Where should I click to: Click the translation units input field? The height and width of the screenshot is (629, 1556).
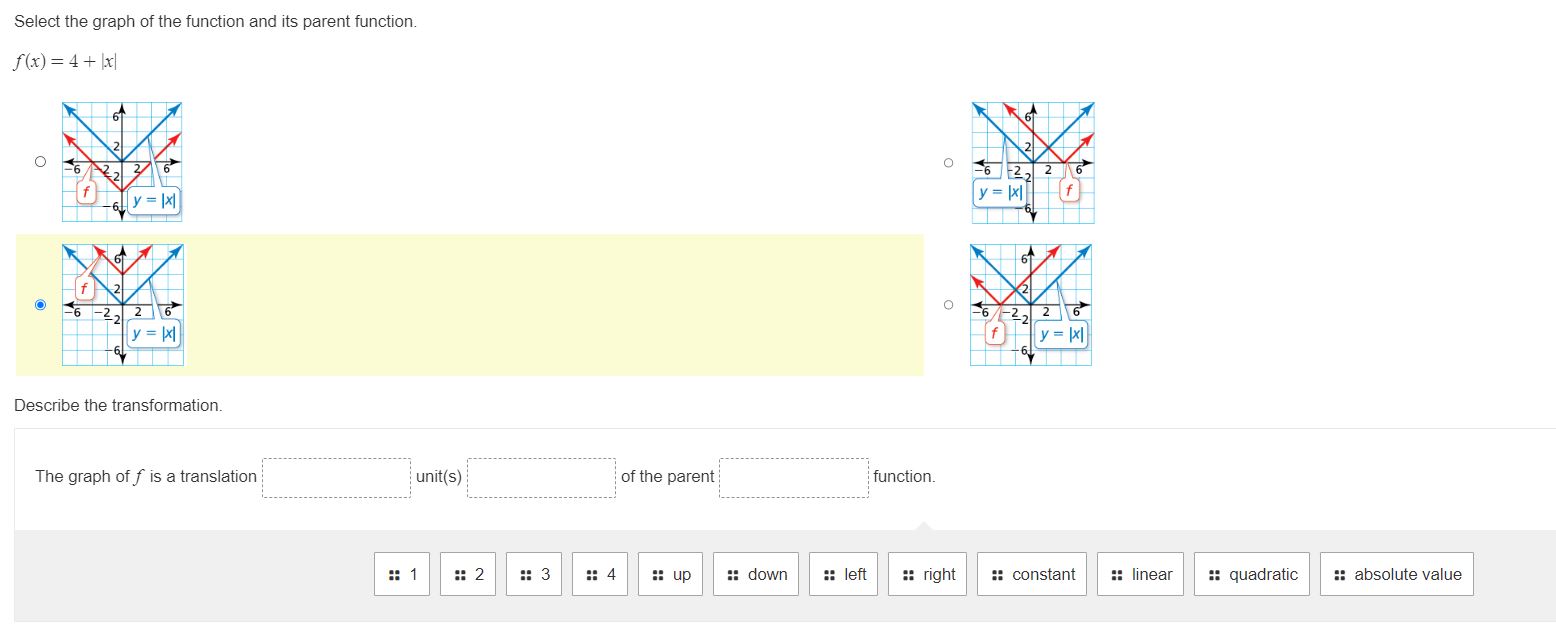pyautogui.click(x=336, y=476)
